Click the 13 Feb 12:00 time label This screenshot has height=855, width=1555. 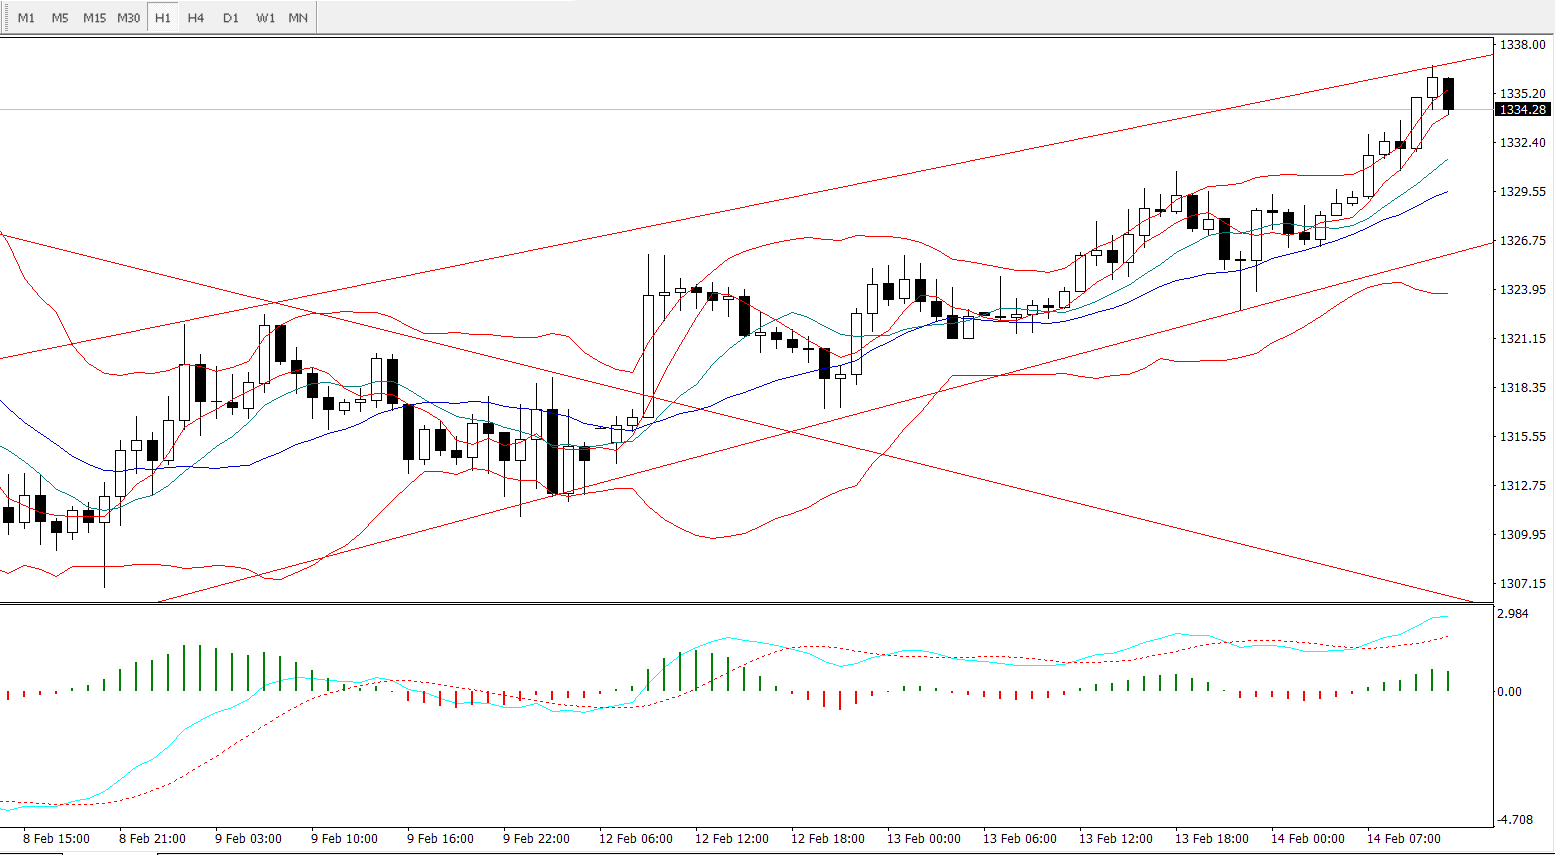(x=1115, y=839)
